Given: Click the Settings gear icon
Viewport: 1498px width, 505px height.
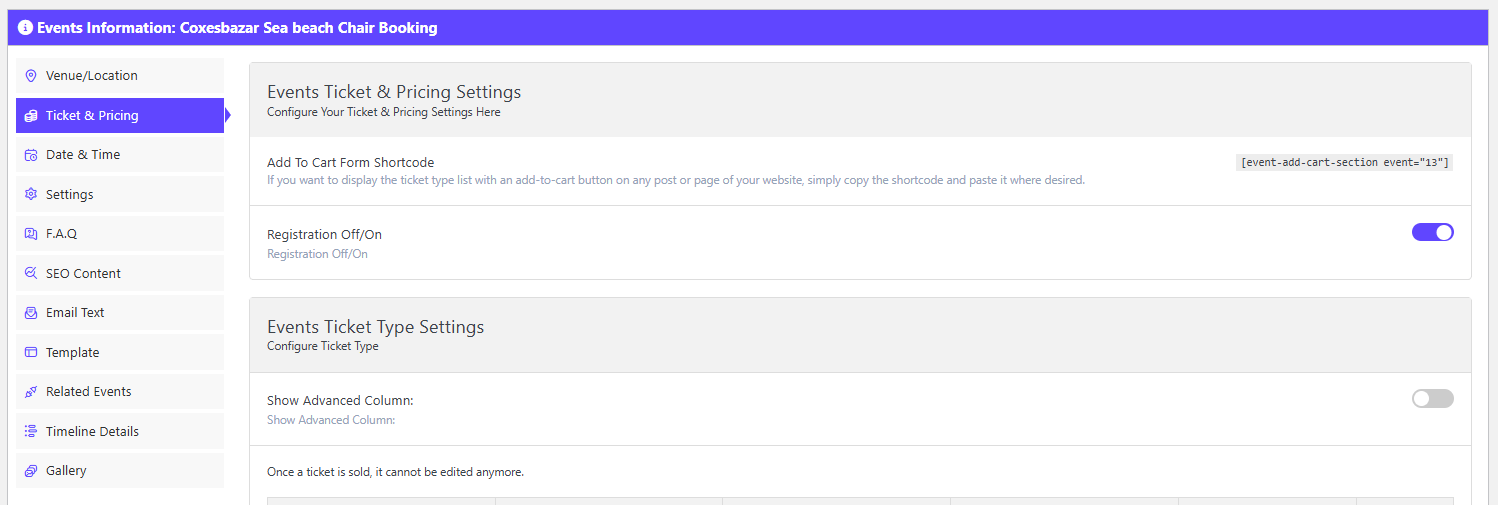Looking at the screenshot, I should 31,194.
